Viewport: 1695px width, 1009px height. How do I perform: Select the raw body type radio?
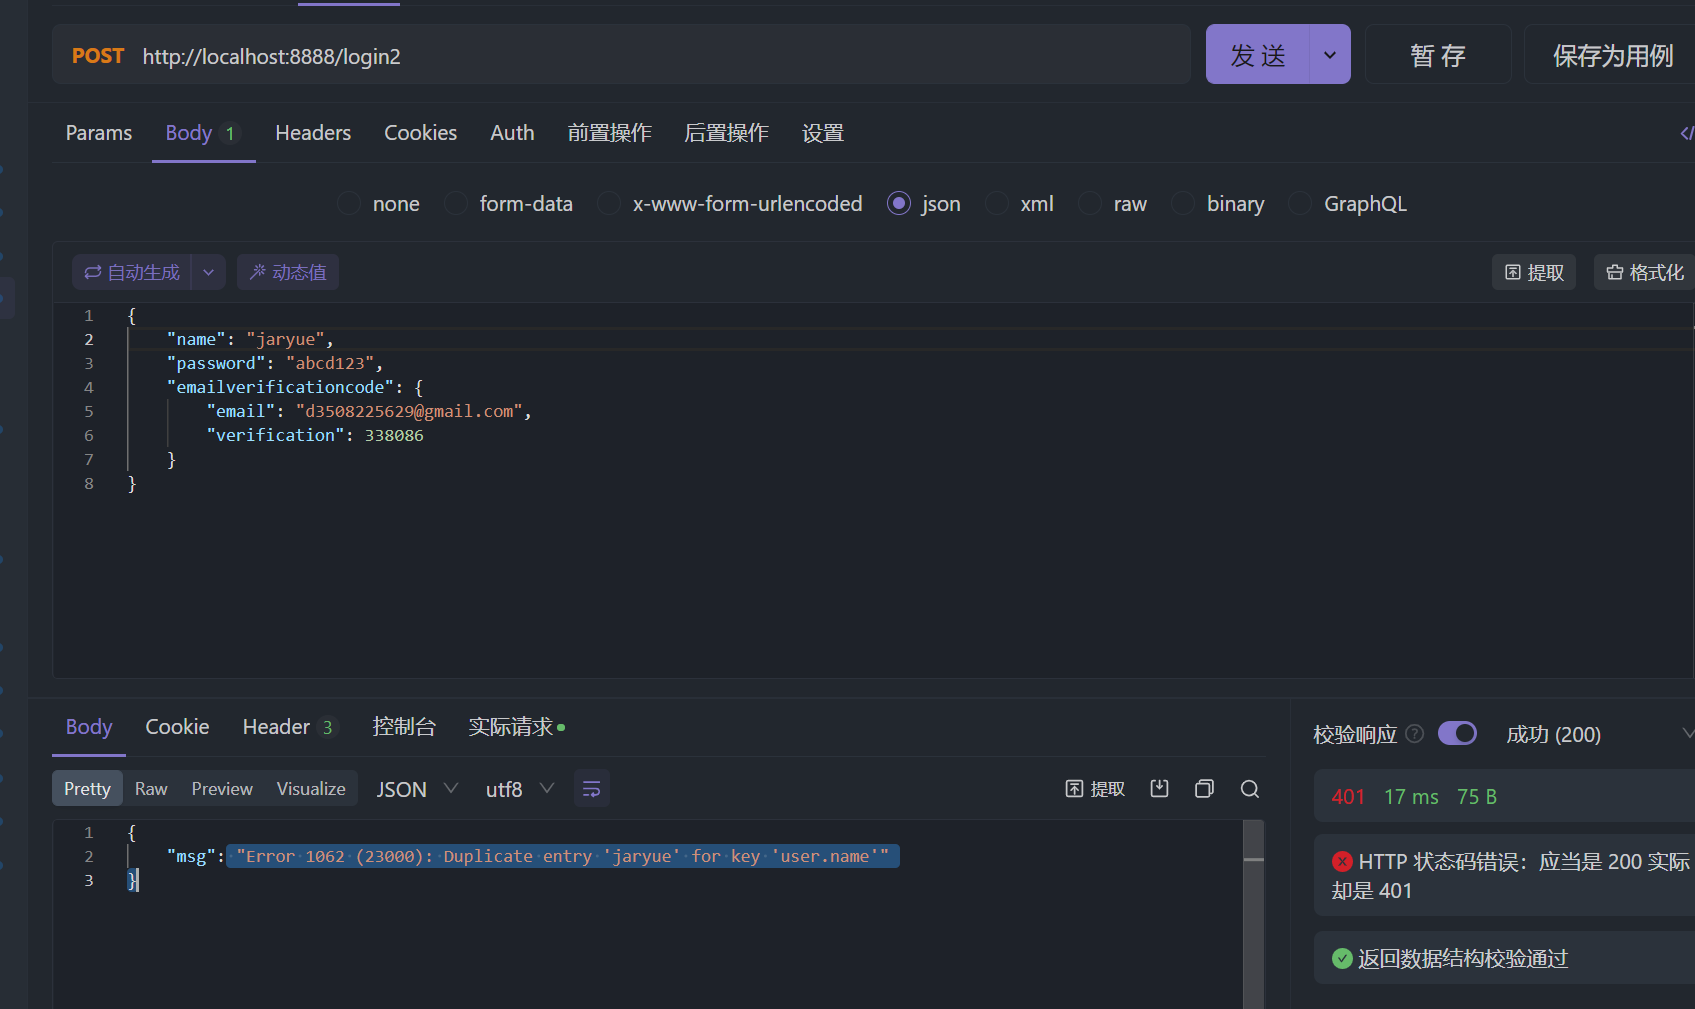click(1090, 204)
